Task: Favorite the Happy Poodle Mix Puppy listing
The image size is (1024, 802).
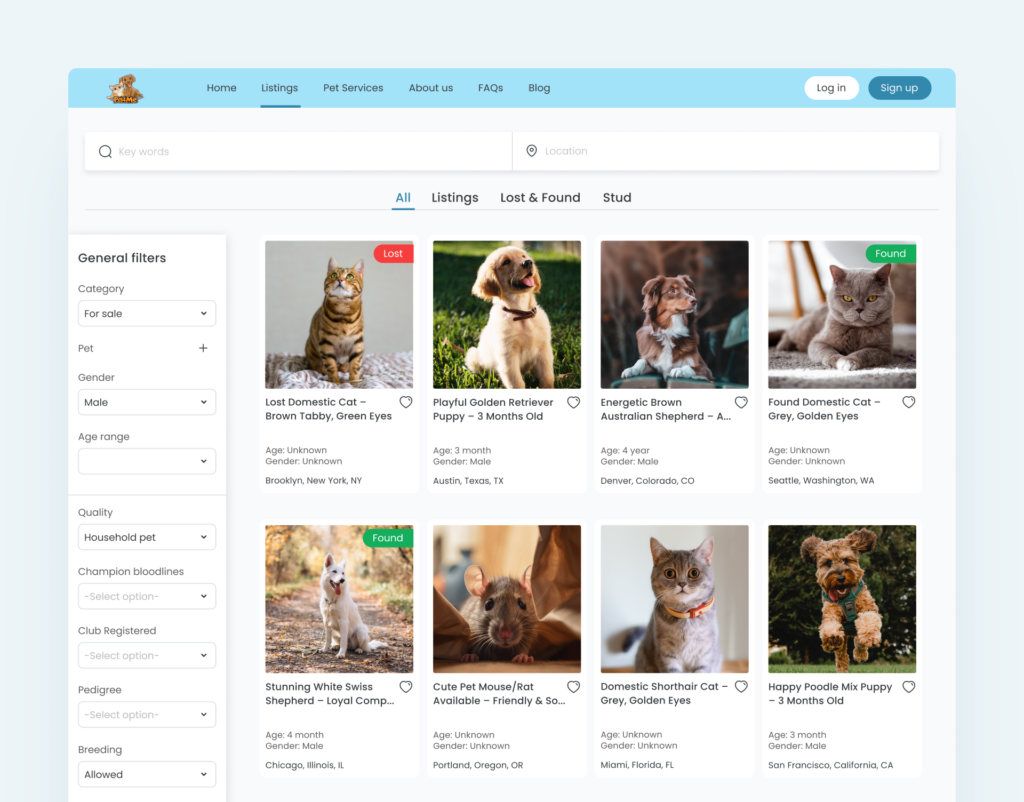Action: (908, 687)
